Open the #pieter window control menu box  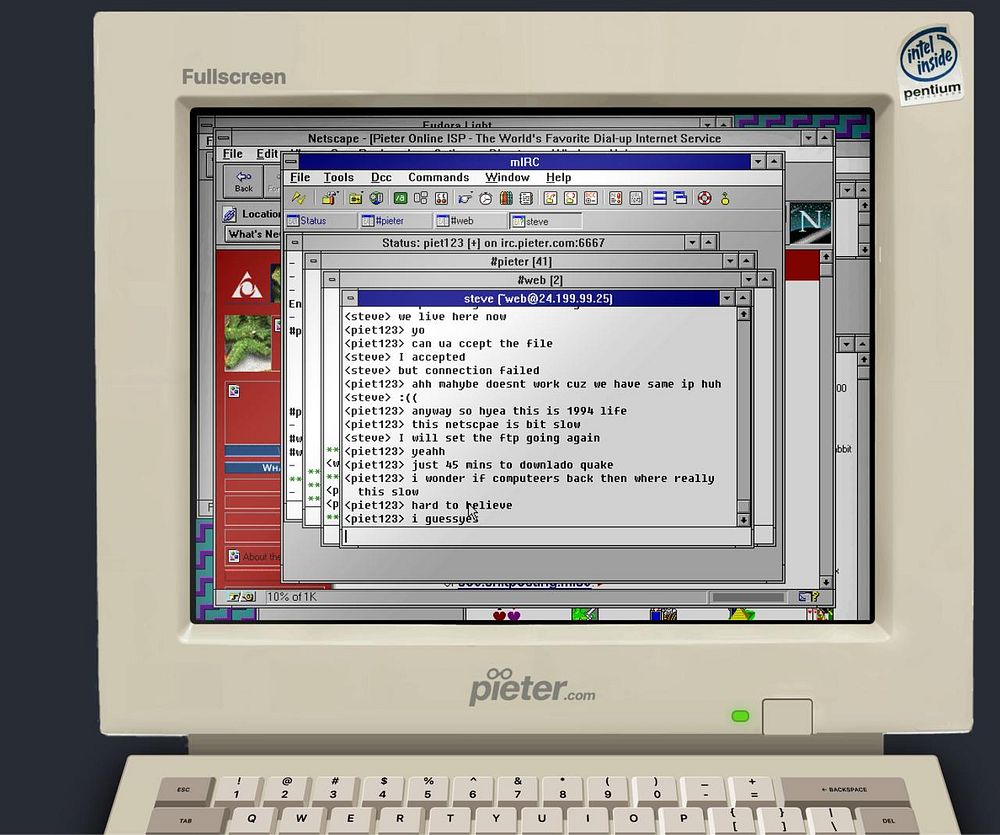point(313,261)
